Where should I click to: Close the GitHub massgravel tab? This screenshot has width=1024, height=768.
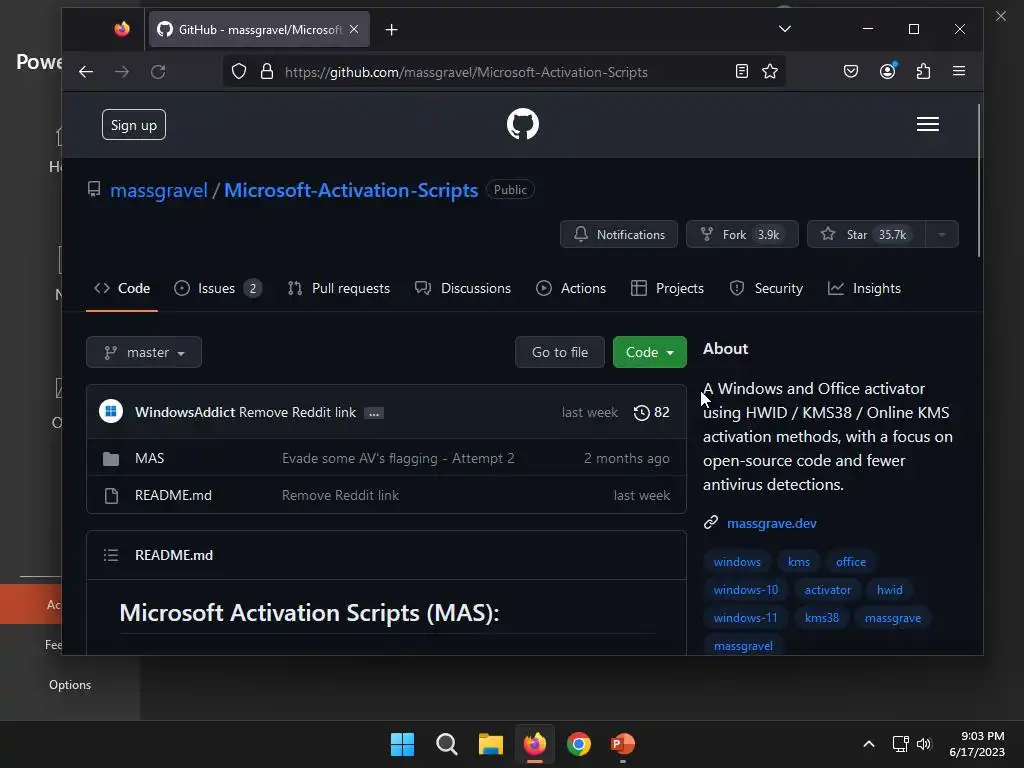pos(354,29)
